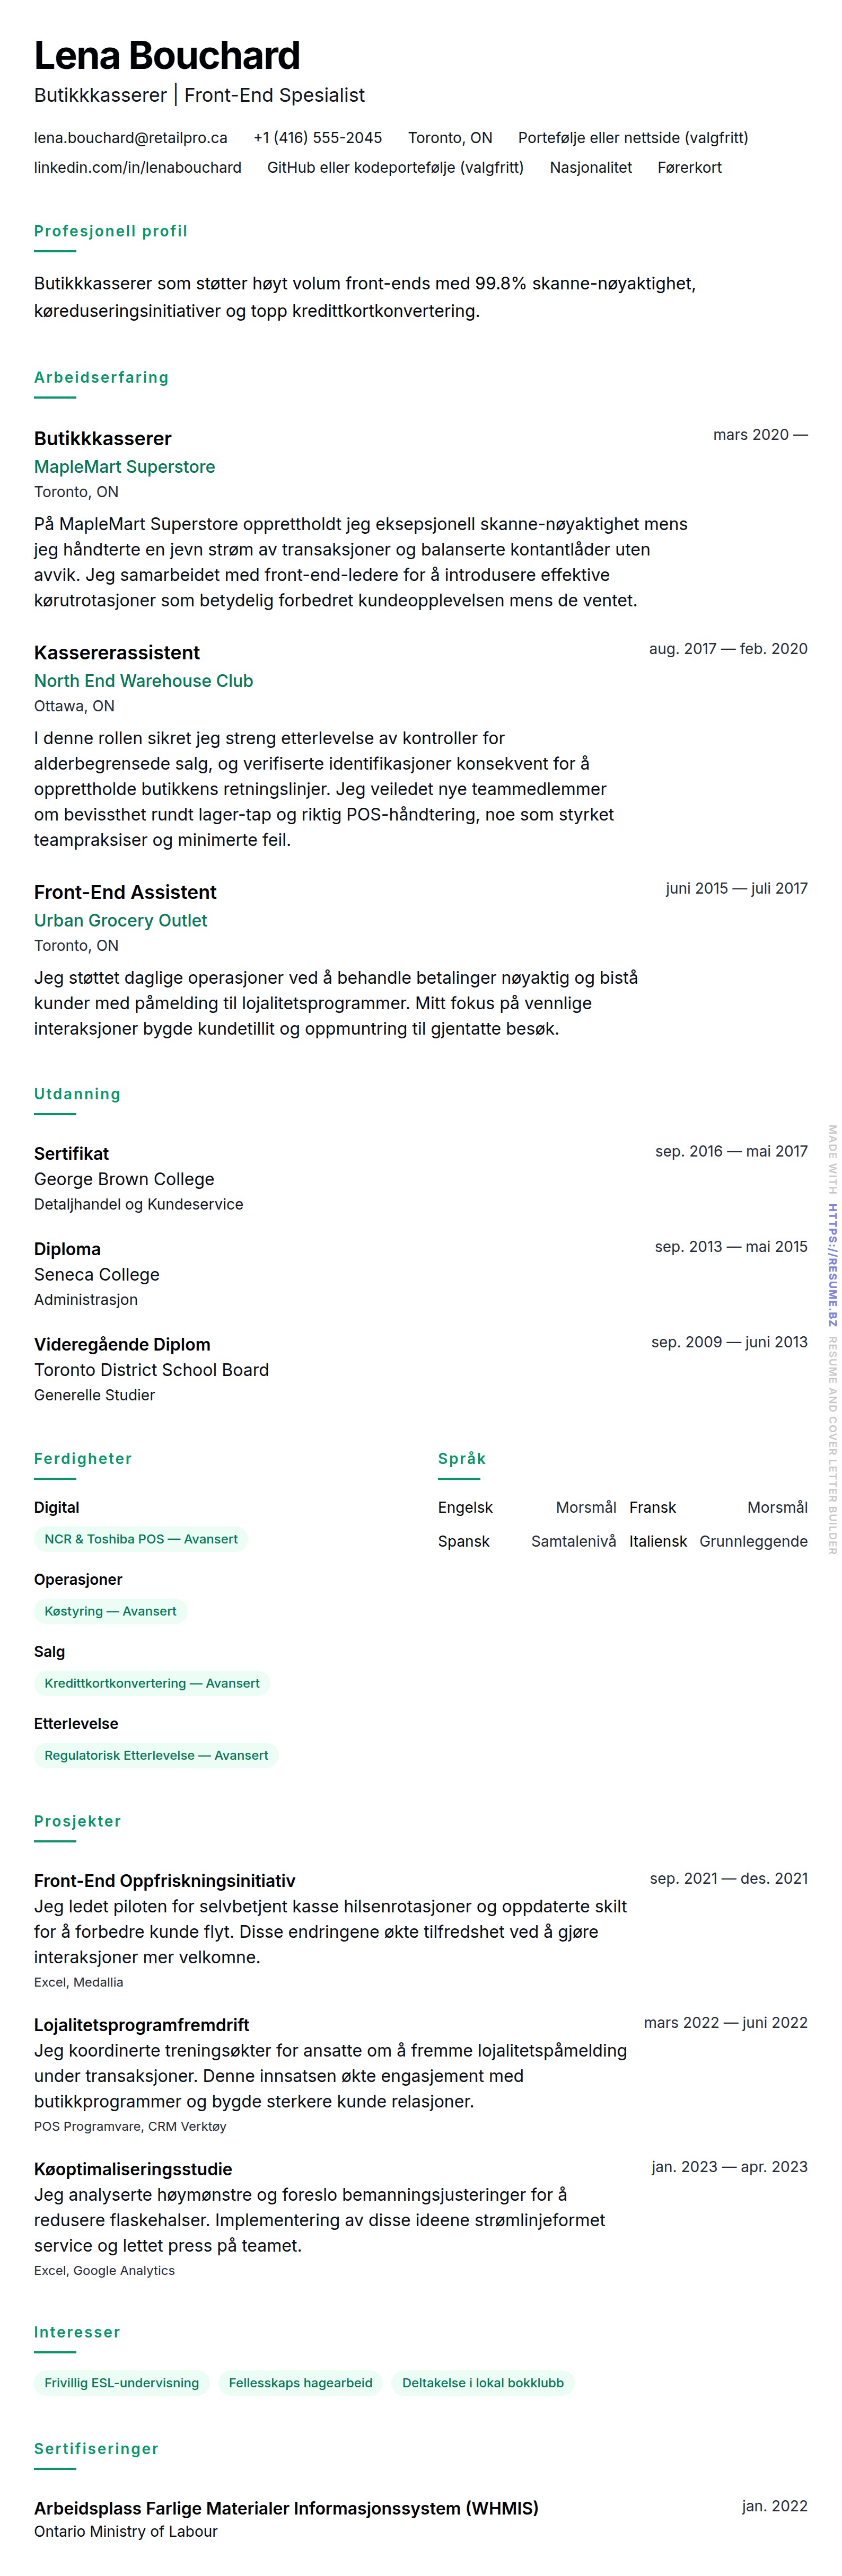
Task: Click the Regulatorisk Etterlevelse skill tag
Action: tap(156, 1755)
